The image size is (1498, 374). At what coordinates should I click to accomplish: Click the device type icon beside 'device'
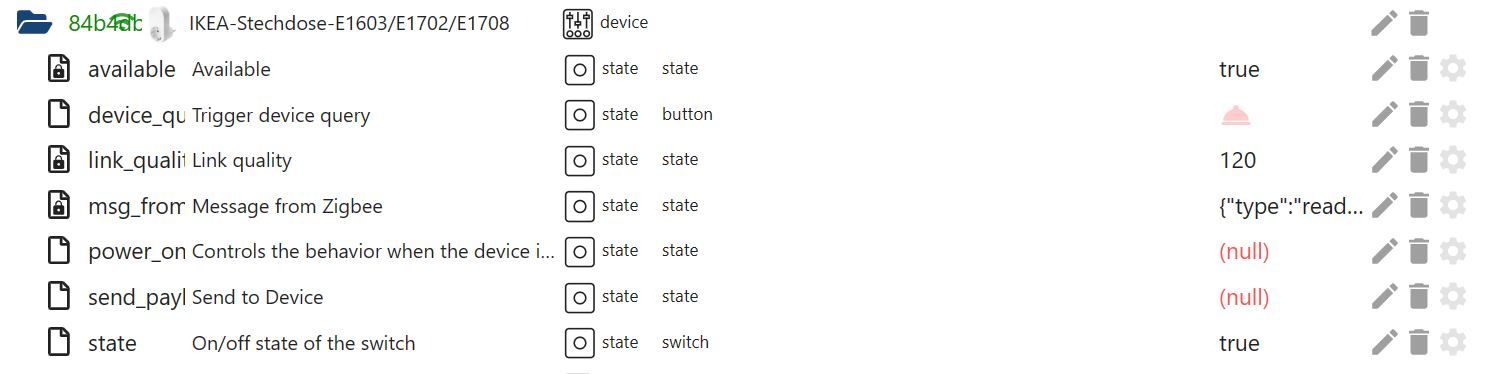tap(578, 23)
